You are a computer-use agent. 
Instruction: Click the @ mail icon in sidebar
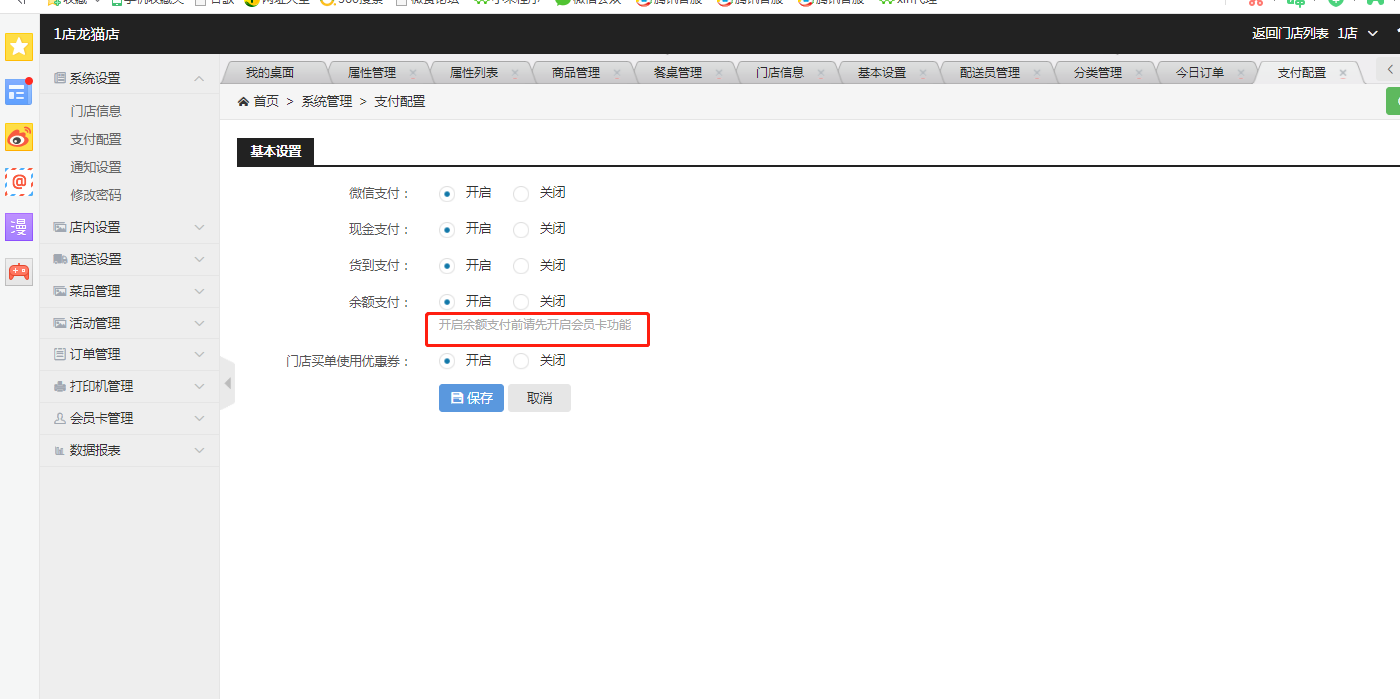tap(19, 182)
